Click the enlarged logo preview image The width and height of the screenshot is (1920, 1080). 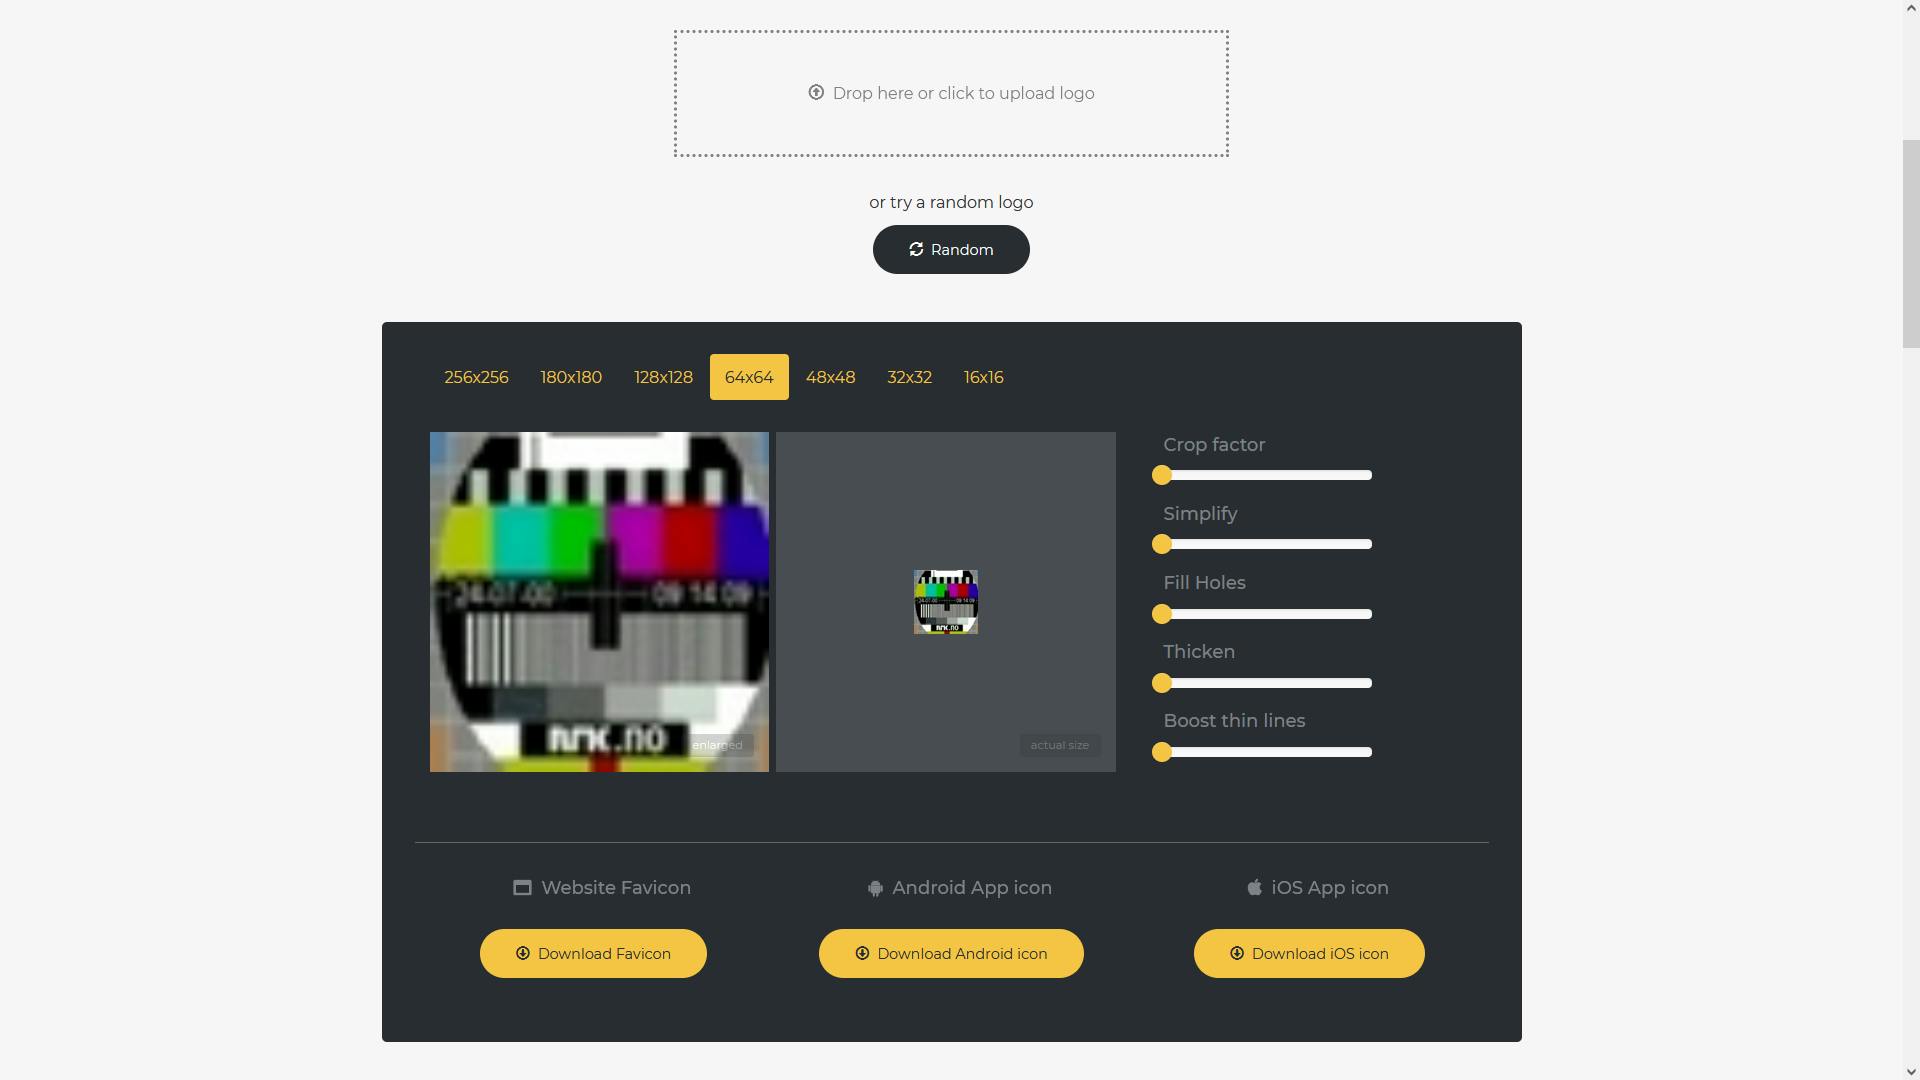pyautogui.click(x=599, y=601)
